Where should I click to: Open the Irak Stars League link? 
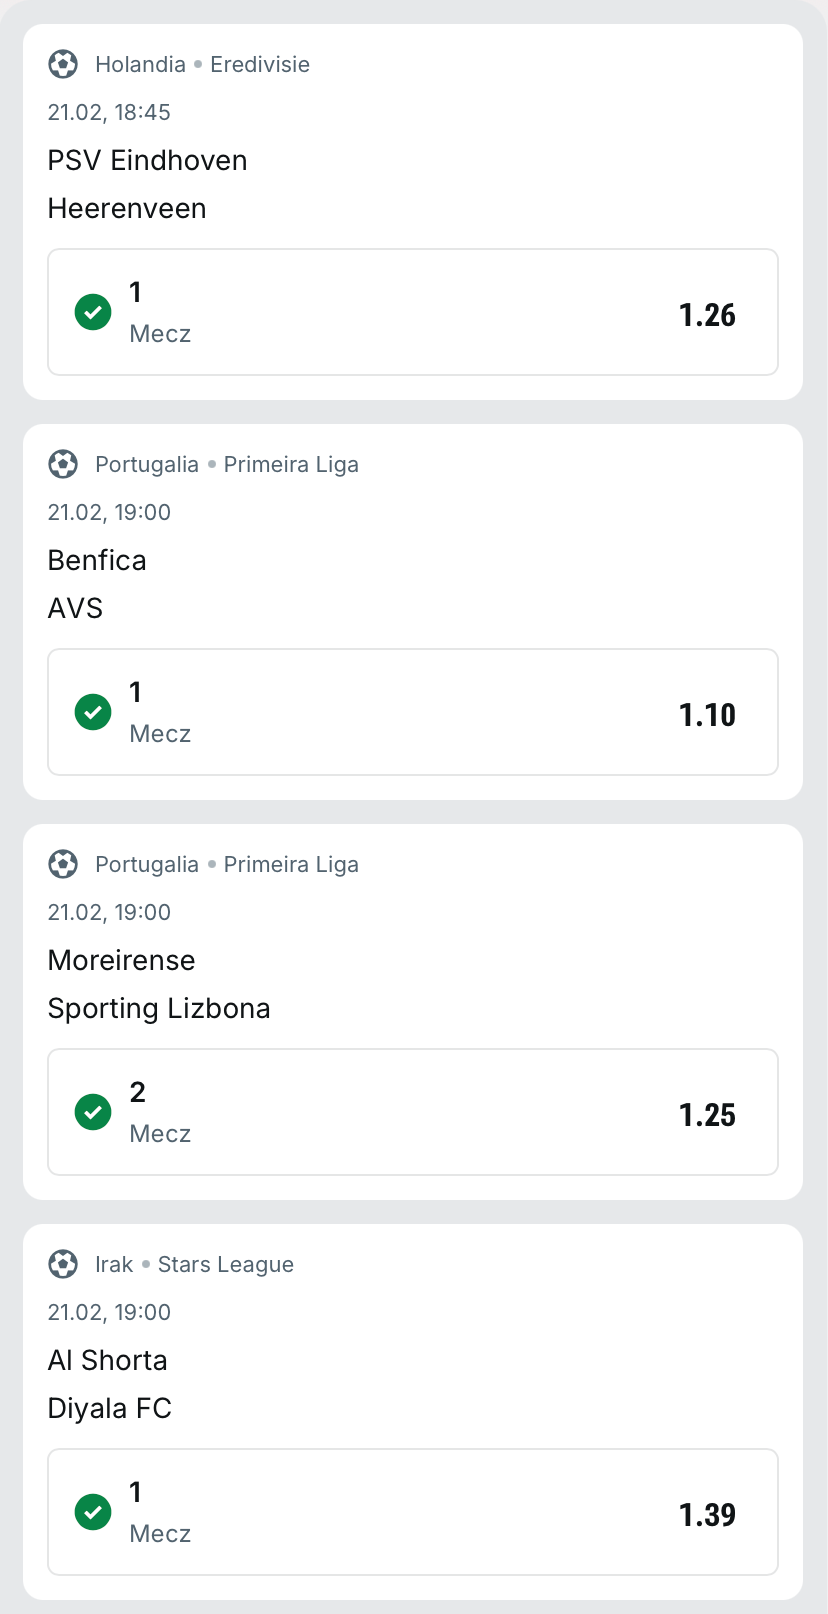pyautogui.click(x=194, y=1264)
